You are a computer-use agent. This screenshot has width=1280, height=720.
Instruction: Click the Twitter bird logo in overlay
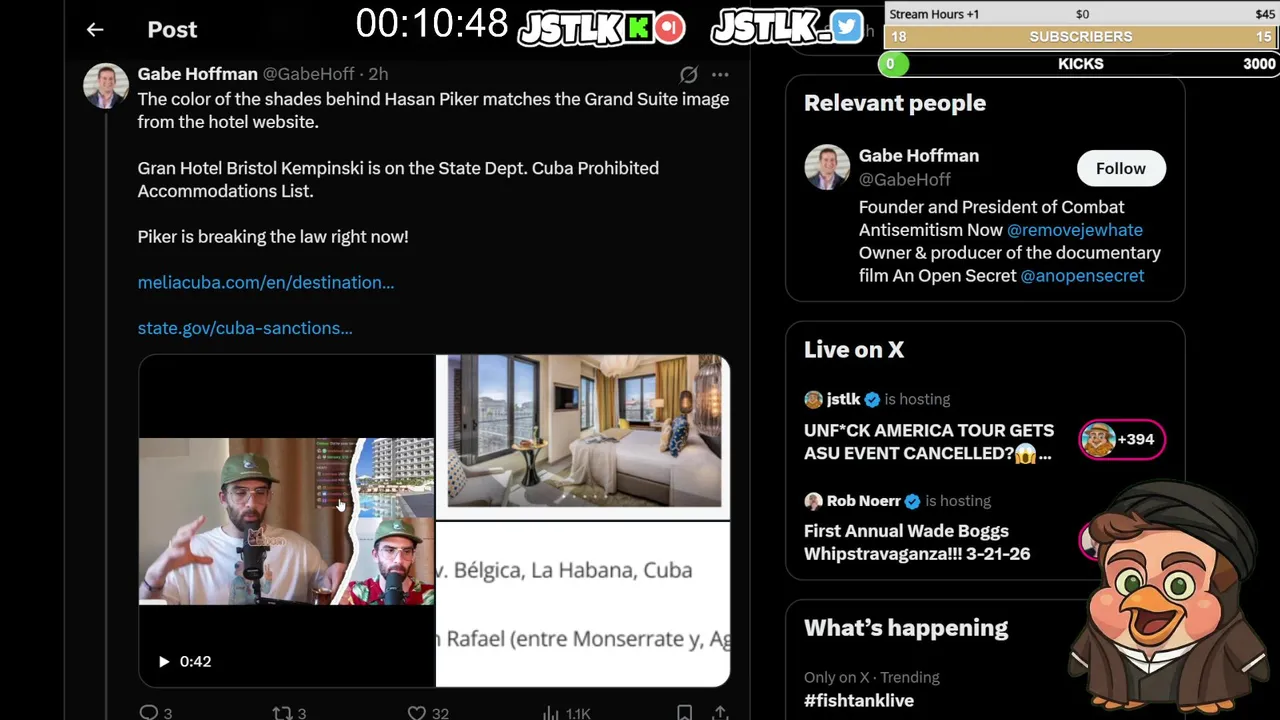pyautogui.click(x=846, y=27)
